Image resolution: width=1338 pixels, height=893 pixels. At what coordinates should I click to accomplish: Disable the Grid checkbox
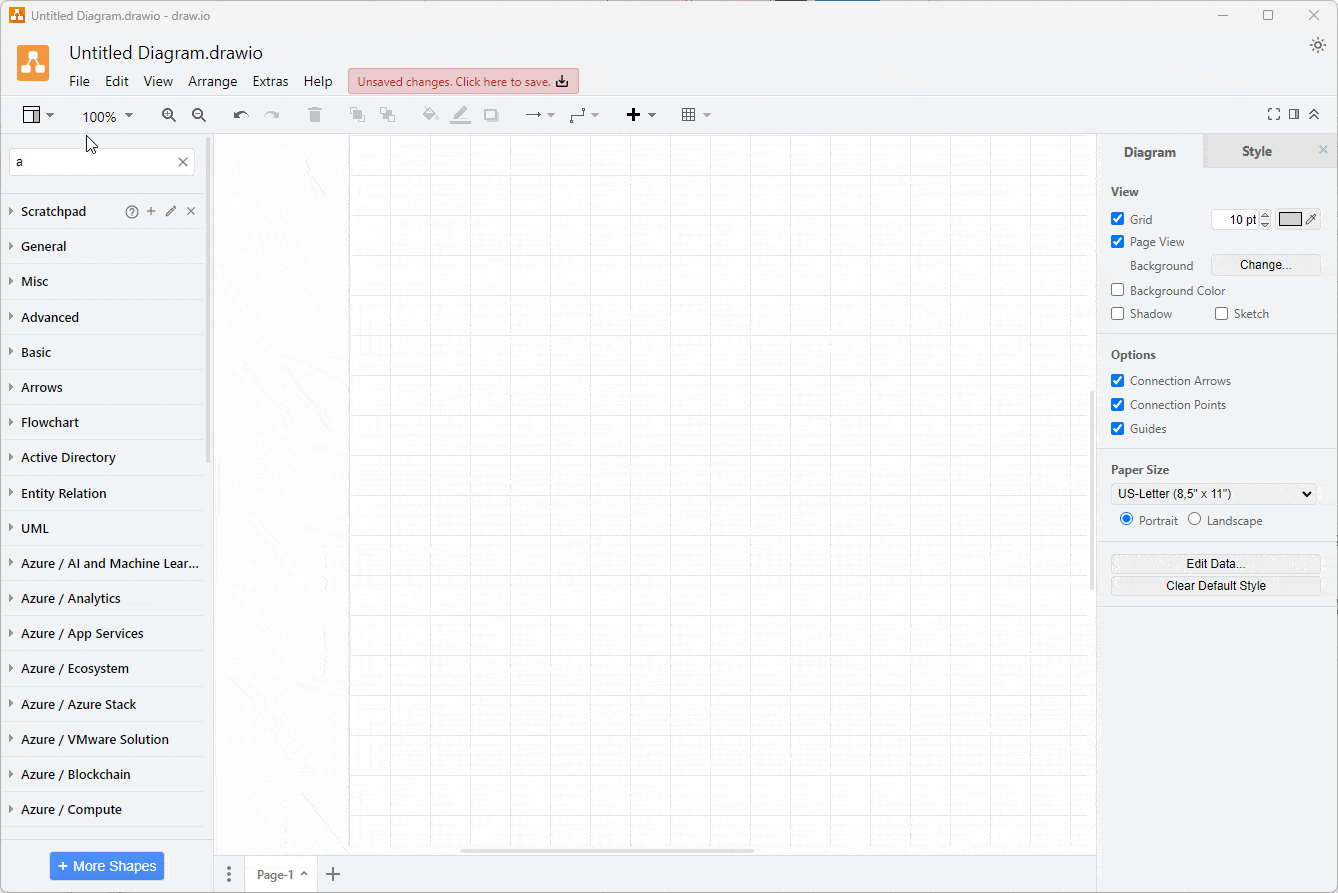[x=1117, y=218]
